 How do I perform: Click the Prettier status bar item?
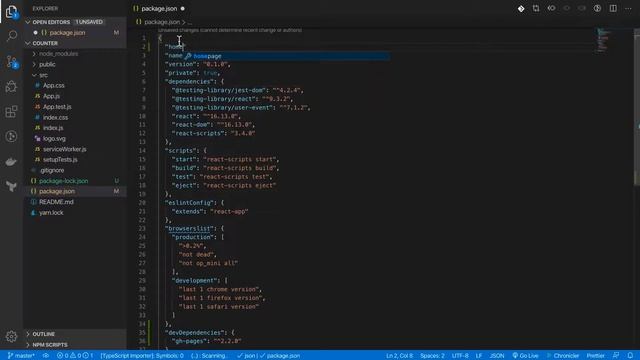tap(596, 356)
